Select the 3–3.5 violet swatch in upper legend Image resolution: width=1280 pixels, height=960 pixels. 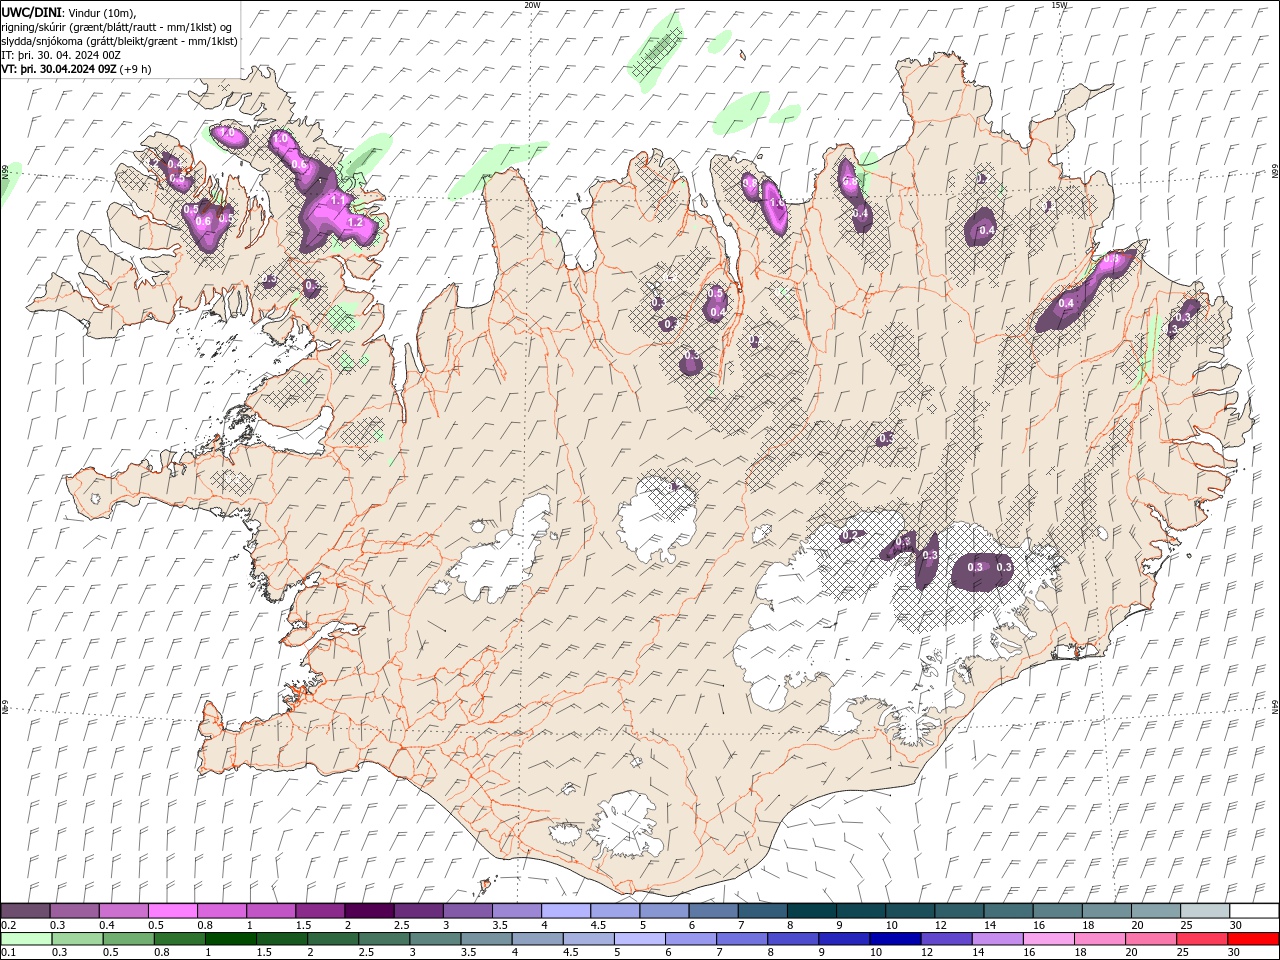click(467, 911)
